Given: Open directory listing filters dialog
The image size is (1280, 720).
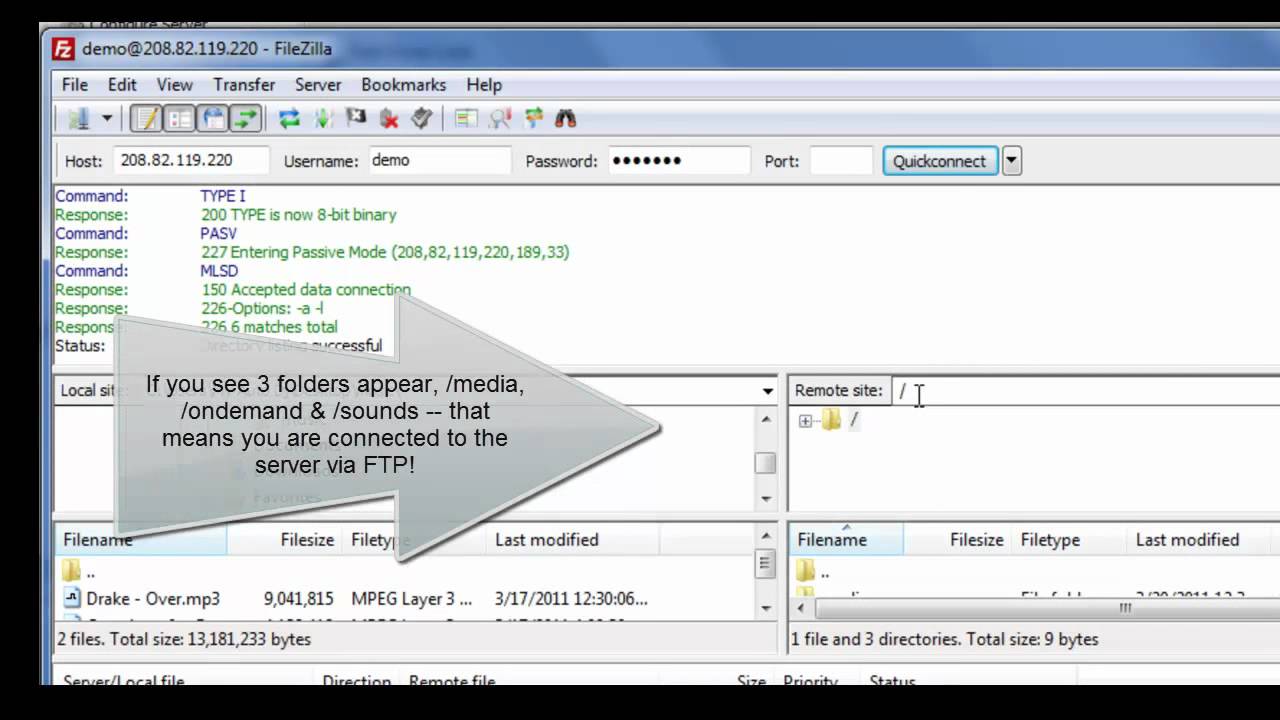Looking at the screenshot, I should coord(466,119).
